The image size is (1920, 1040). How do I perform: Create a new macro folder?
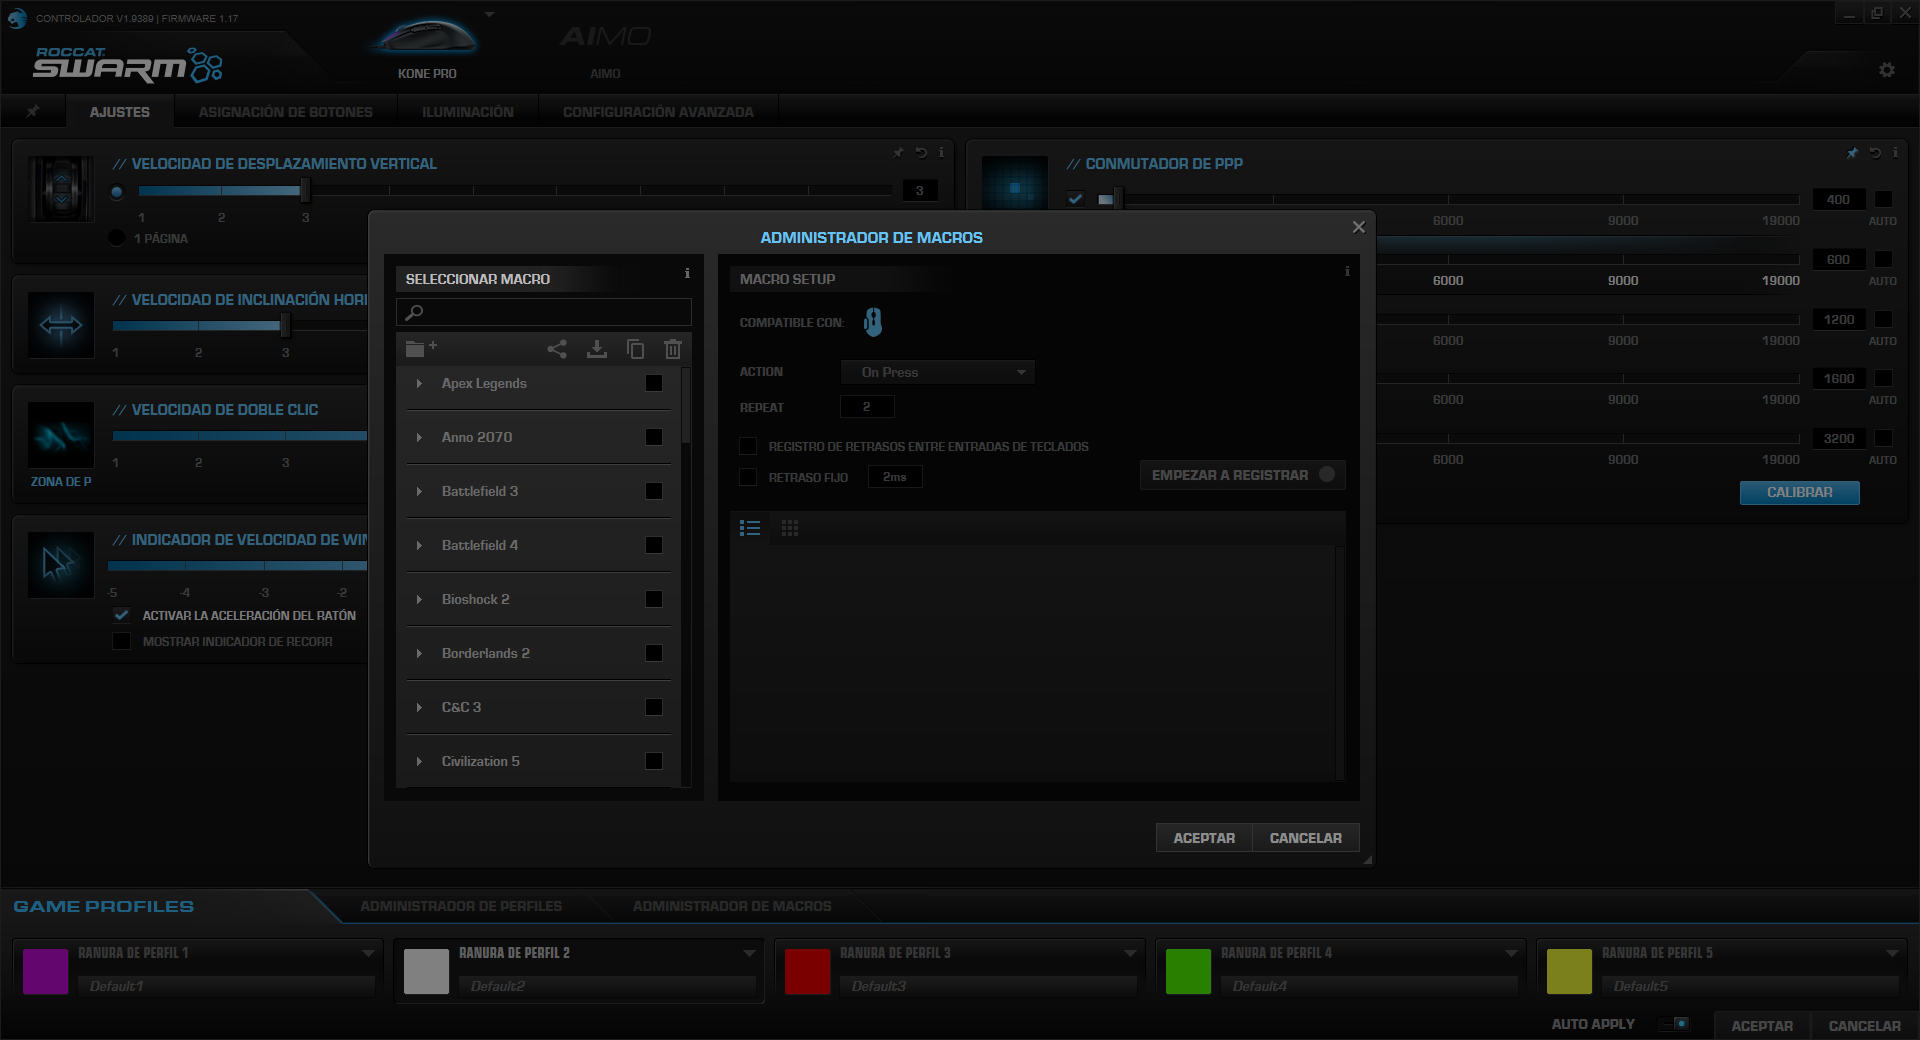pyautogui.click(x=421, y=348)
